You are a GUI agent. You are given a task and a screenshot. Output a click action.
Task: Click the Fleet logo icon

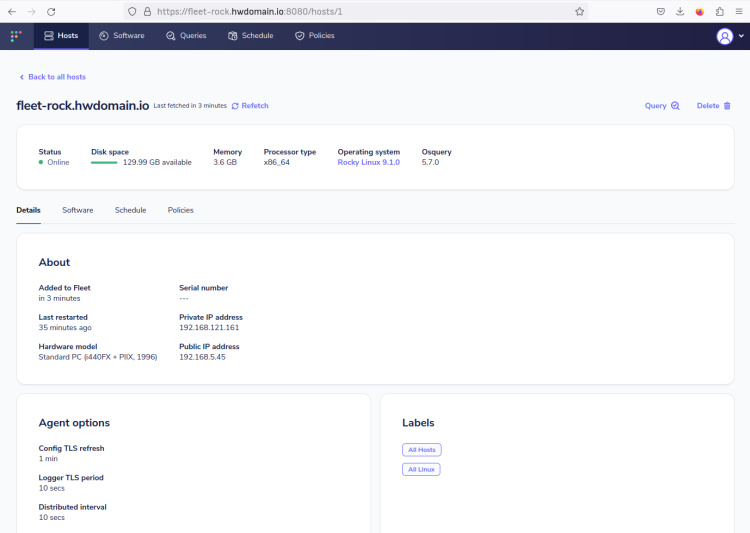point(15,36)
